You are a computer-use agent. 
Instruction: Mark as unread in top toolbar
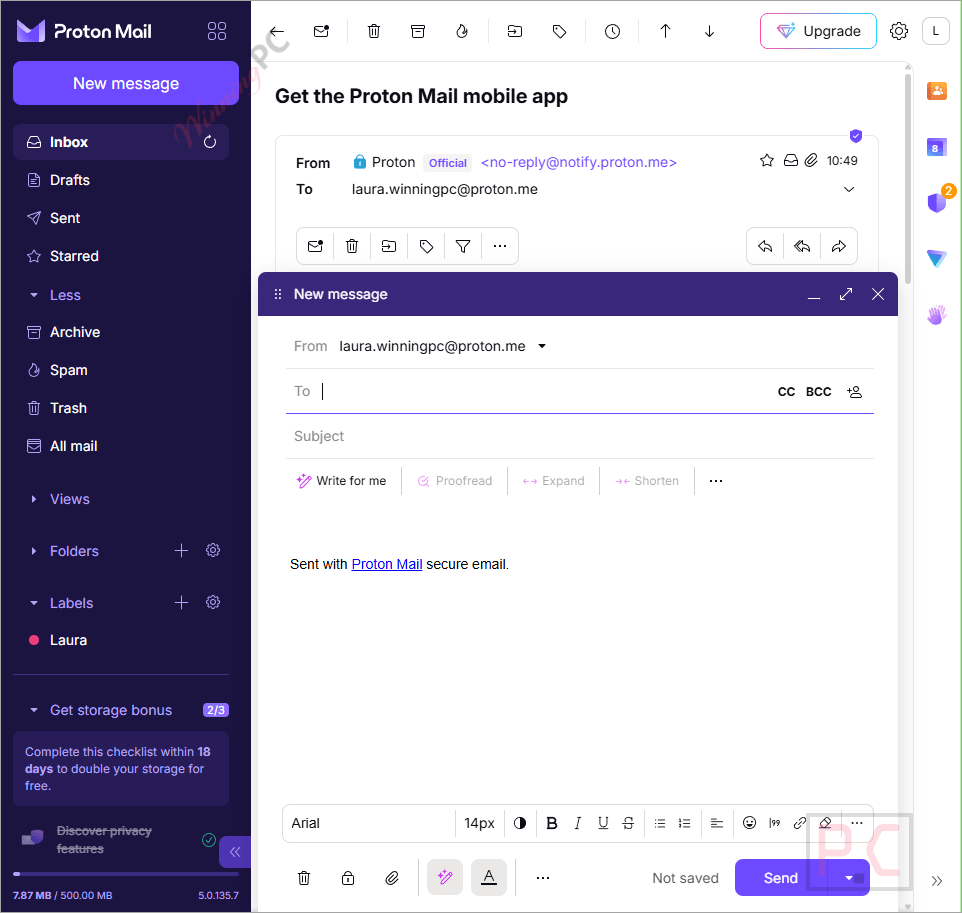point(321,31)
